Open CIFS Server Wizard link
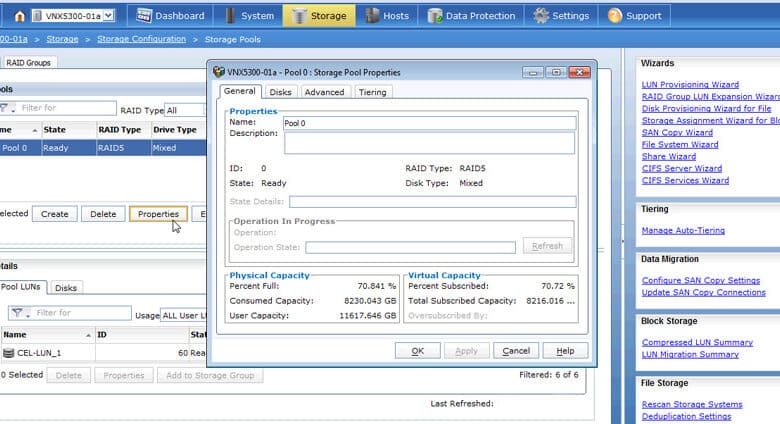 [x=682, y=168]
